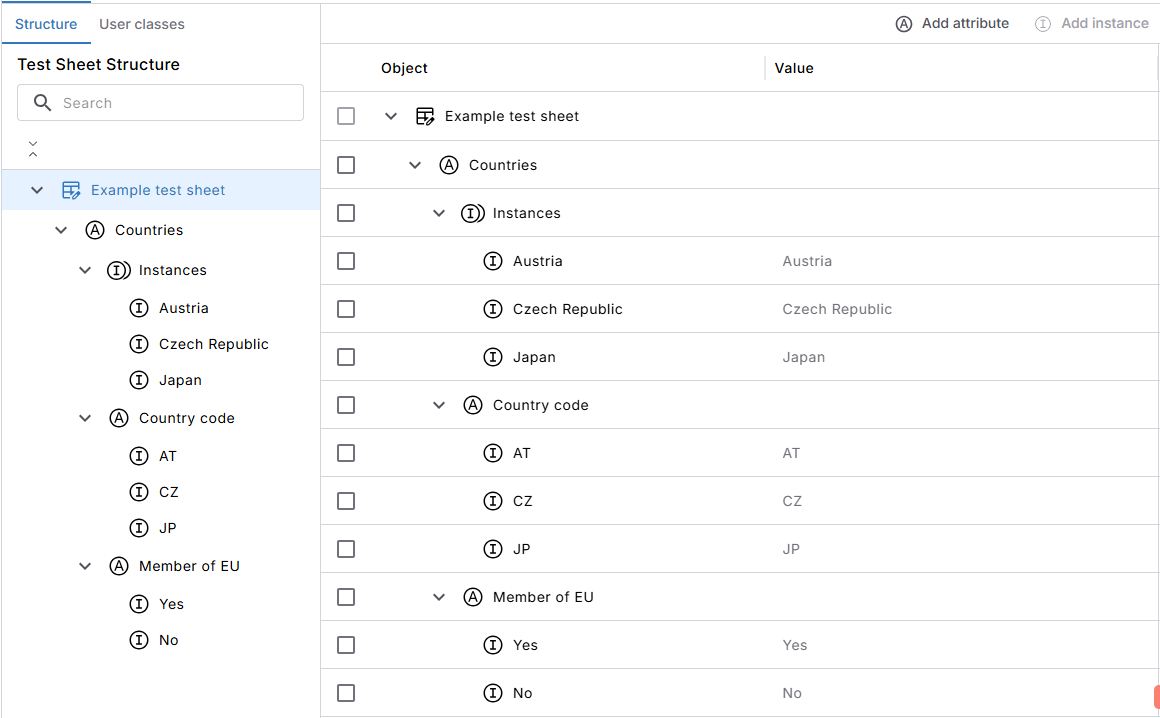Click the search magnifier icon

[x=42, y=103]
